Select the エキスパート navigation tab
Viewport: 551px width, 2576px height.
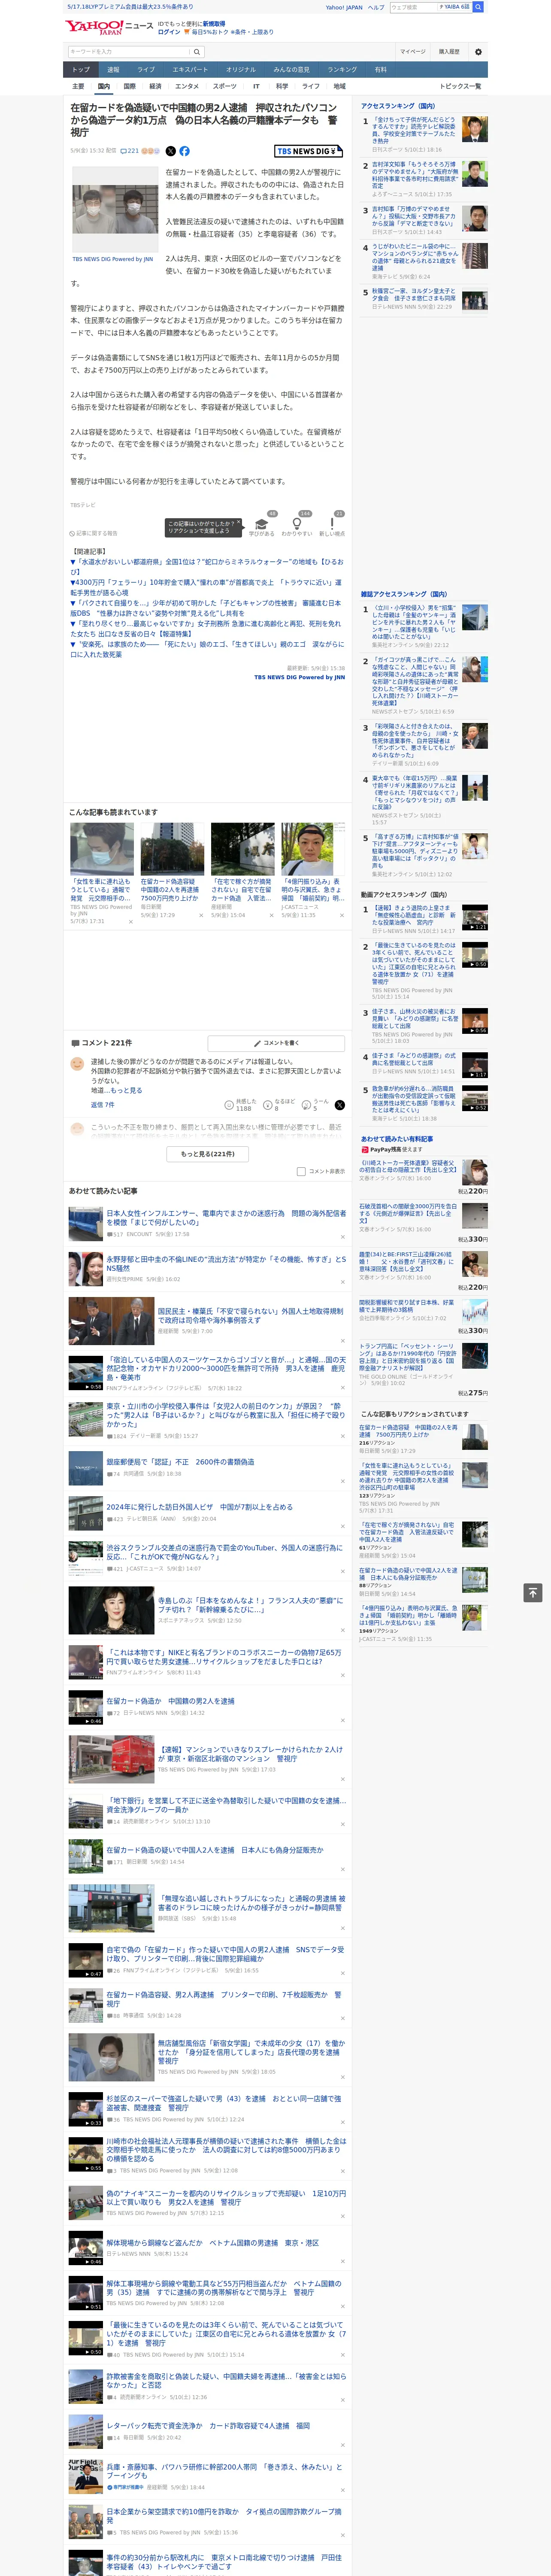click(x=190, y=70)
